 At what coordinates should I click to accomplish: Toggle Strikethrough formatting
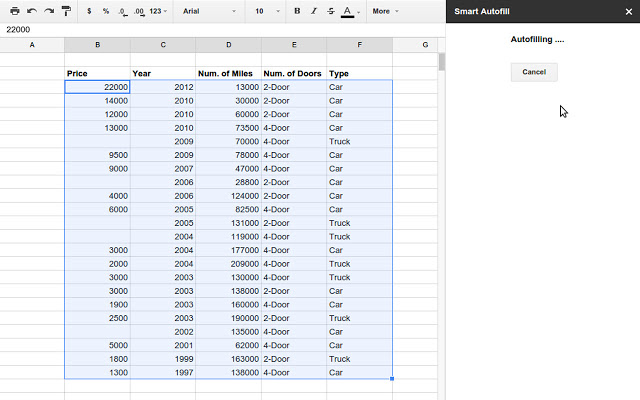[331, 11]
